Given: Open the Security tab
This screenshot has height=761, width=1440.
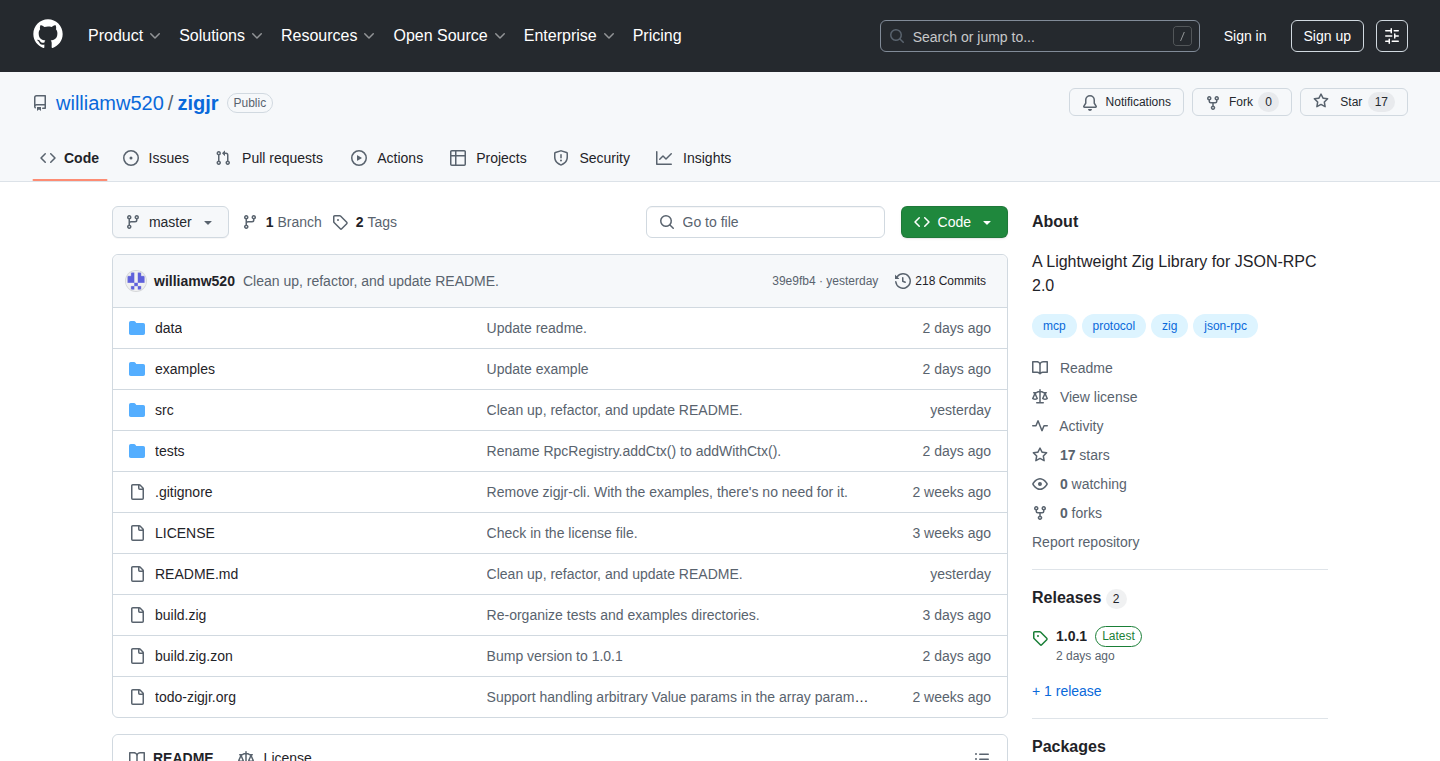Looking at the screenshot, I should (x=592, y=158).
